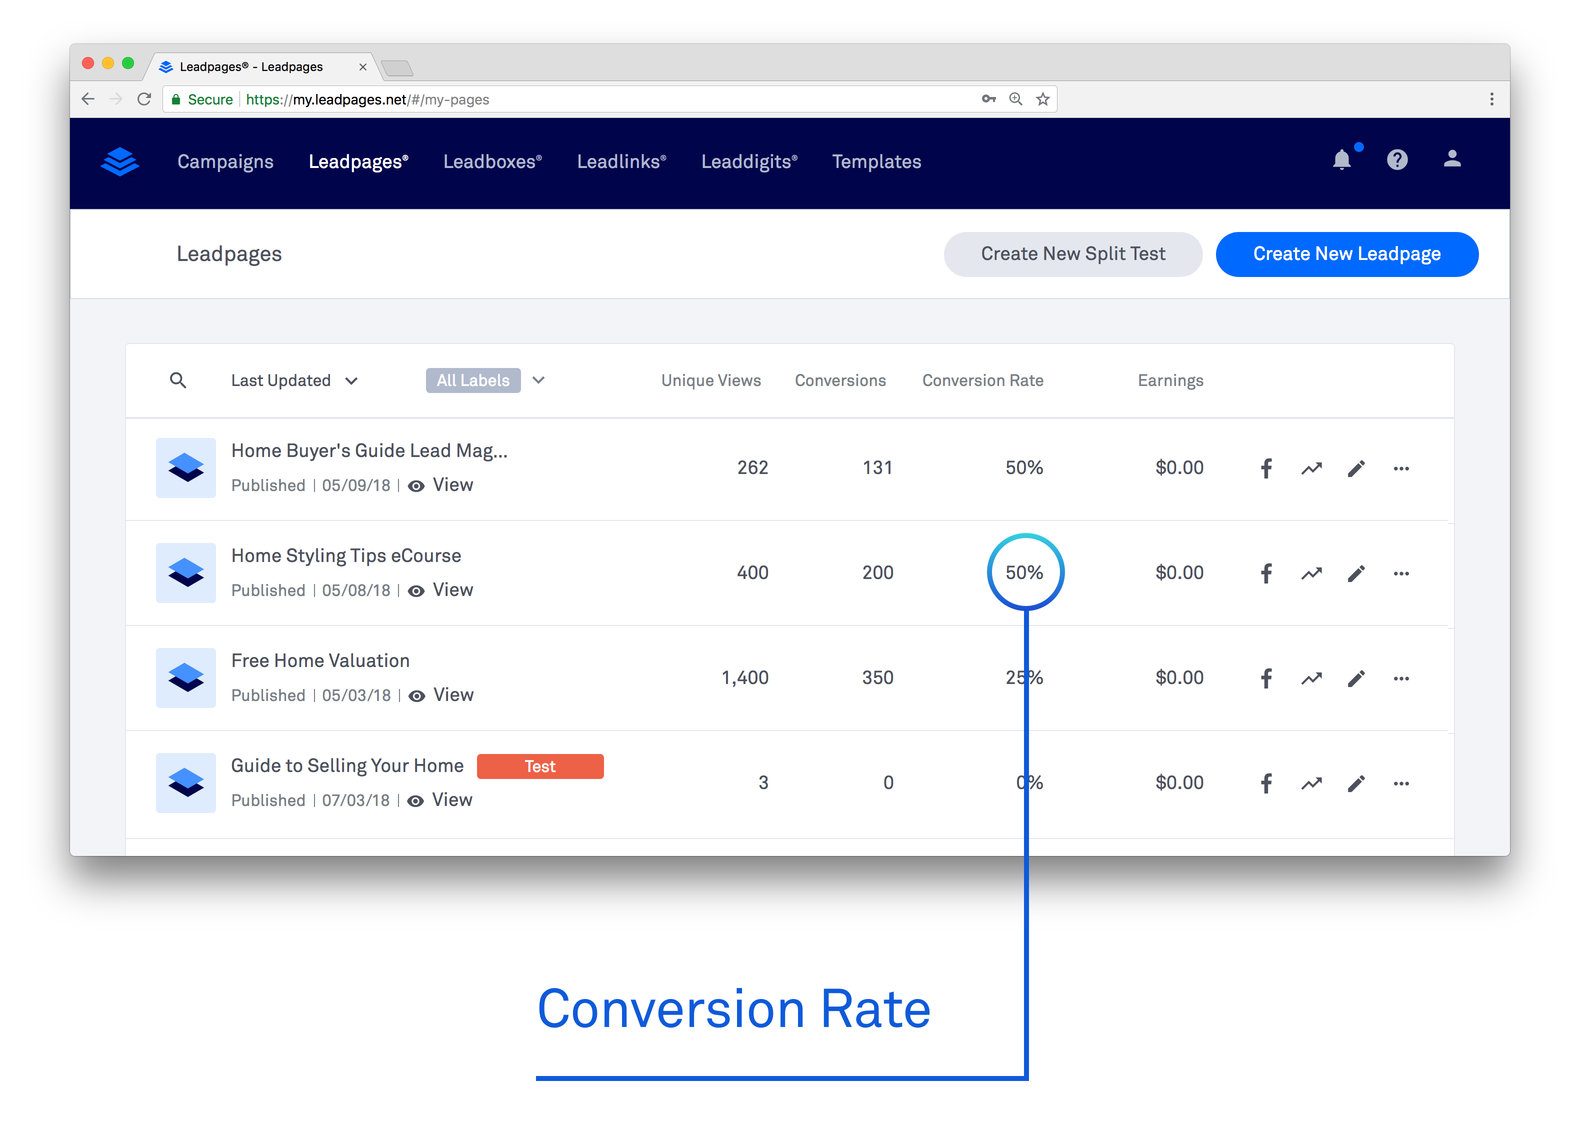This screenshot has width=1580, height=1145.
Task: Open Home Buyer's Guide thumbnail
Action: (x=186, y=468)
